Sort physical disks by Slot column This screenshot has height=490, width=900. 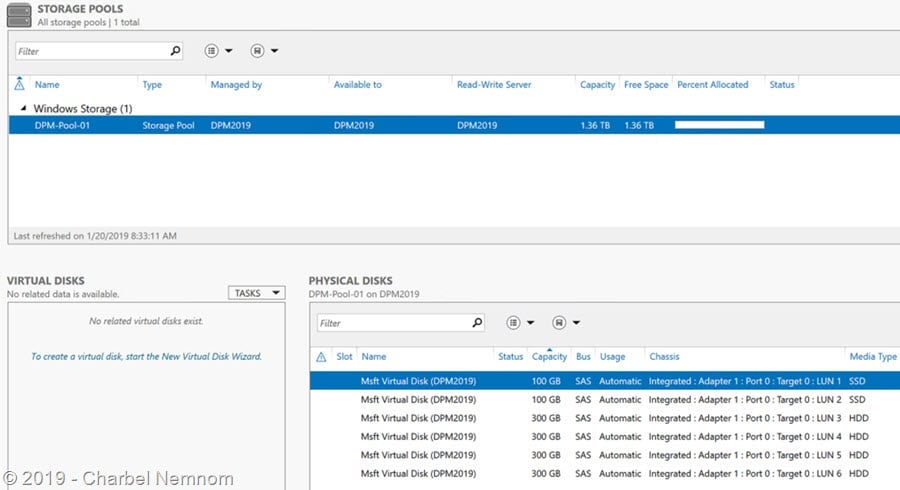click(344, 356)
